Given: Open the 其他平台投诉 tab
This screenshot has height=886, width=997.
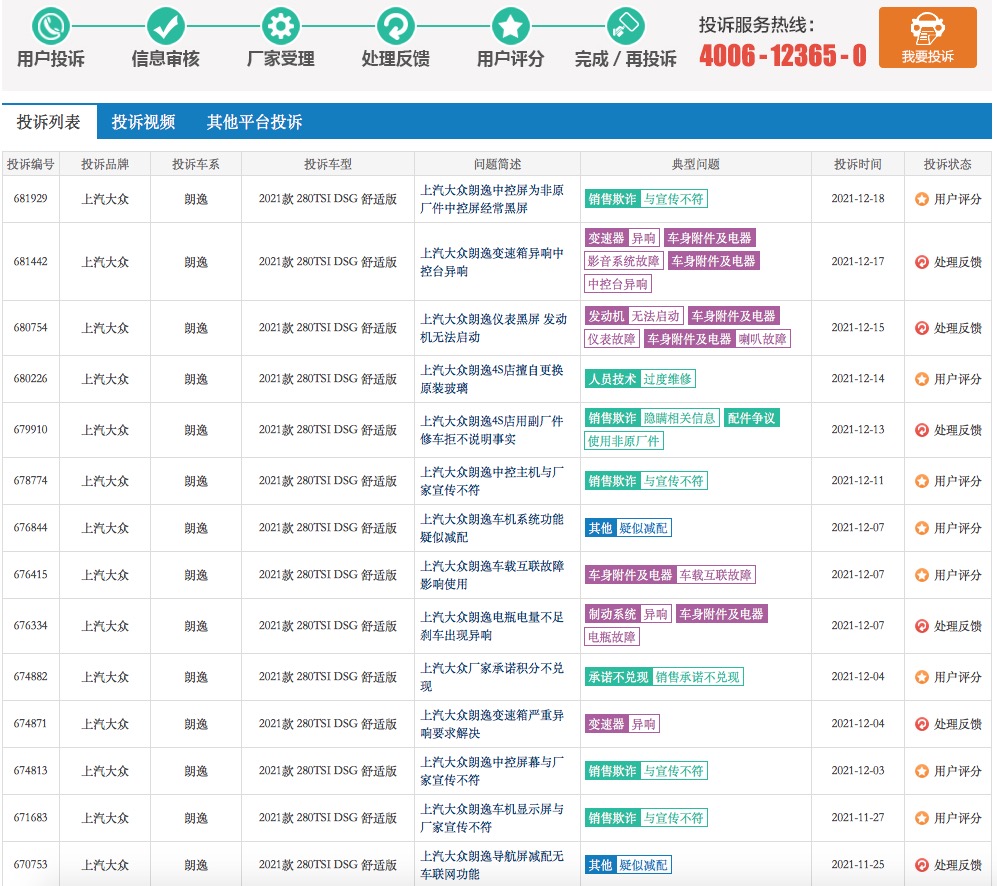Looking at the screenshot, I should [x=254, y=122].
